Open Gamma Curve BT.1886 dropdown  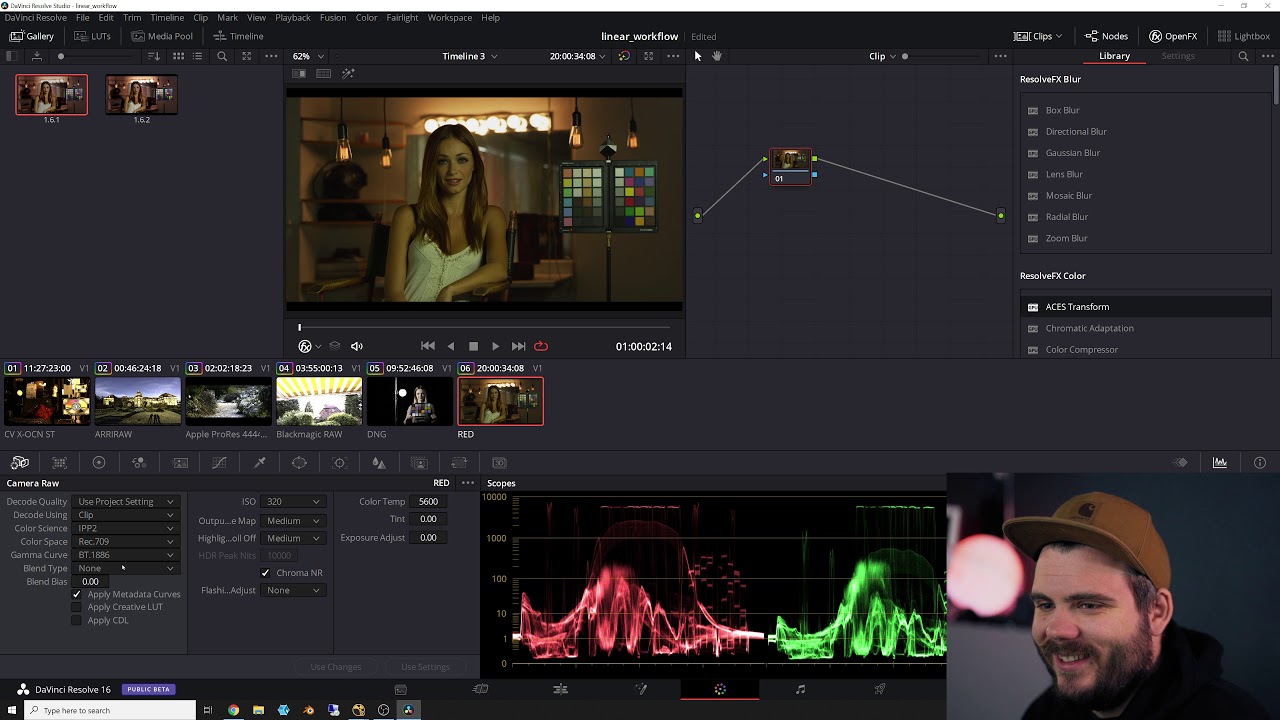[125, 555]
